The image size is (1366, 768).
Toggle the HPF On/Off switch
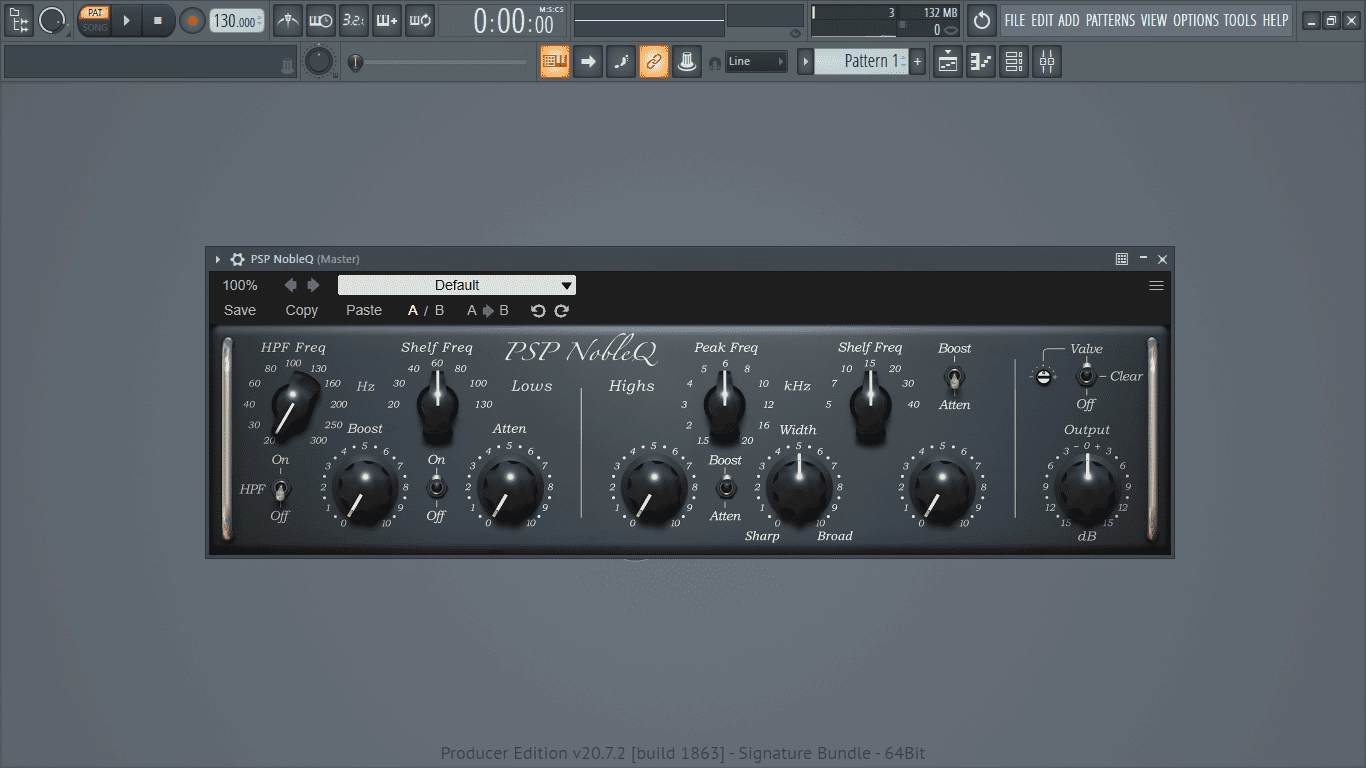click(x=281, y=489)
